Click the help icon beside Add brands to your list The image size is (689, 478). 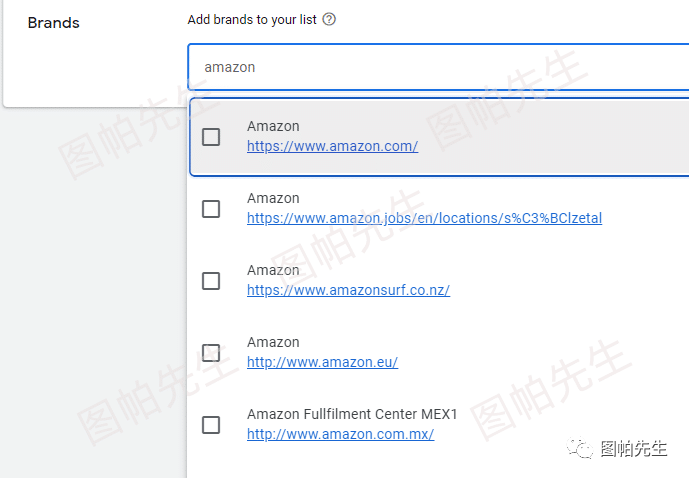click(x=329, y=19)
